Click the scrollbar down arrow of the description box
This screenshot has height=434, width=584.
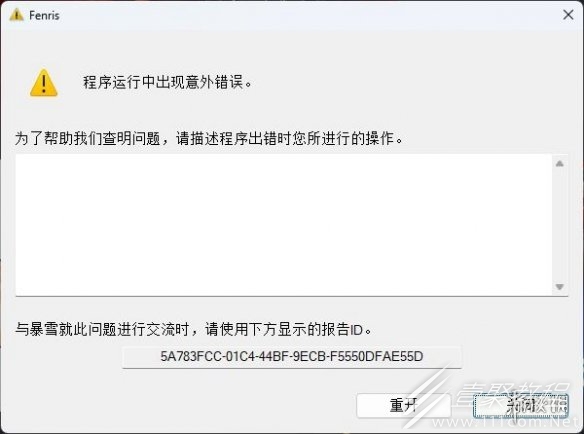click(559, 286)
